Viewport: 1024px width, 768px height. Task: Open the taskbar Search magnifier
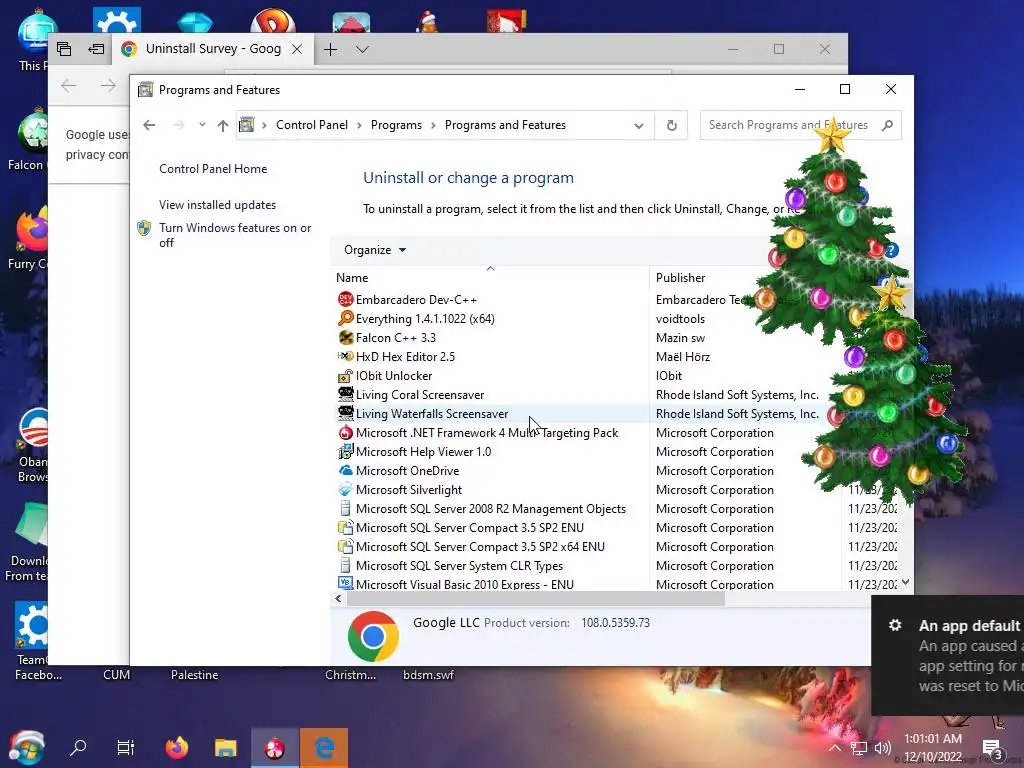[78, 747]
